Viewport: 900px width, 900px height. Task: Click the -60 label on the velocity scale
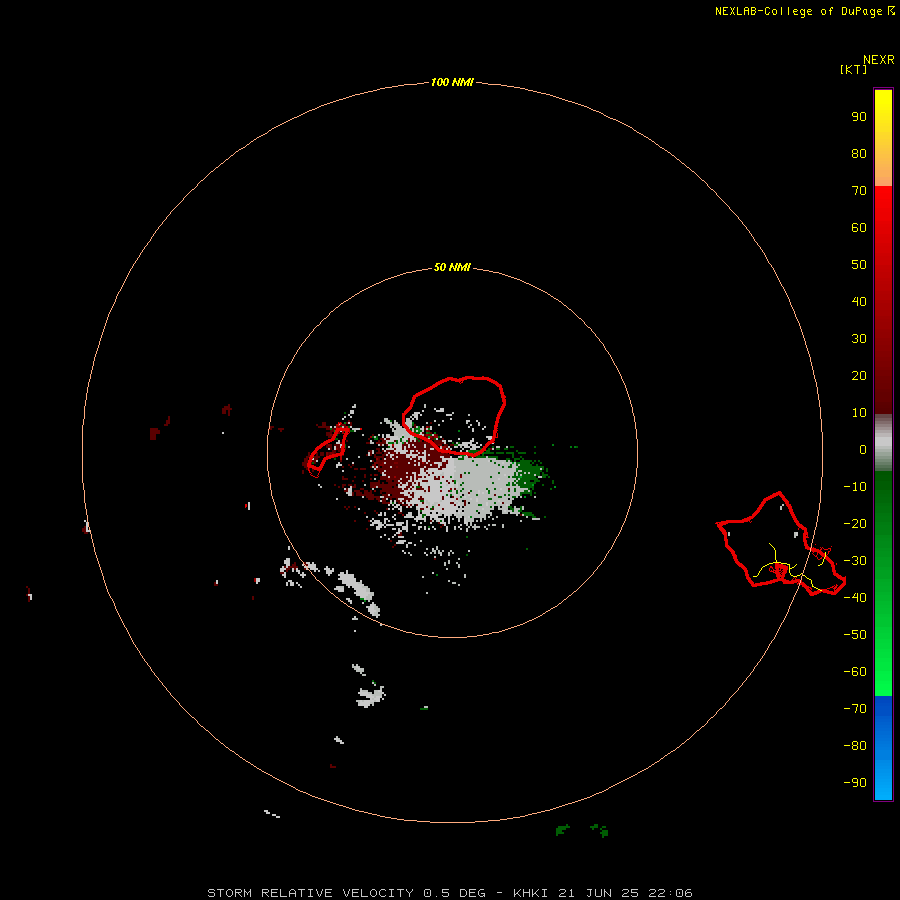[855, 672]
